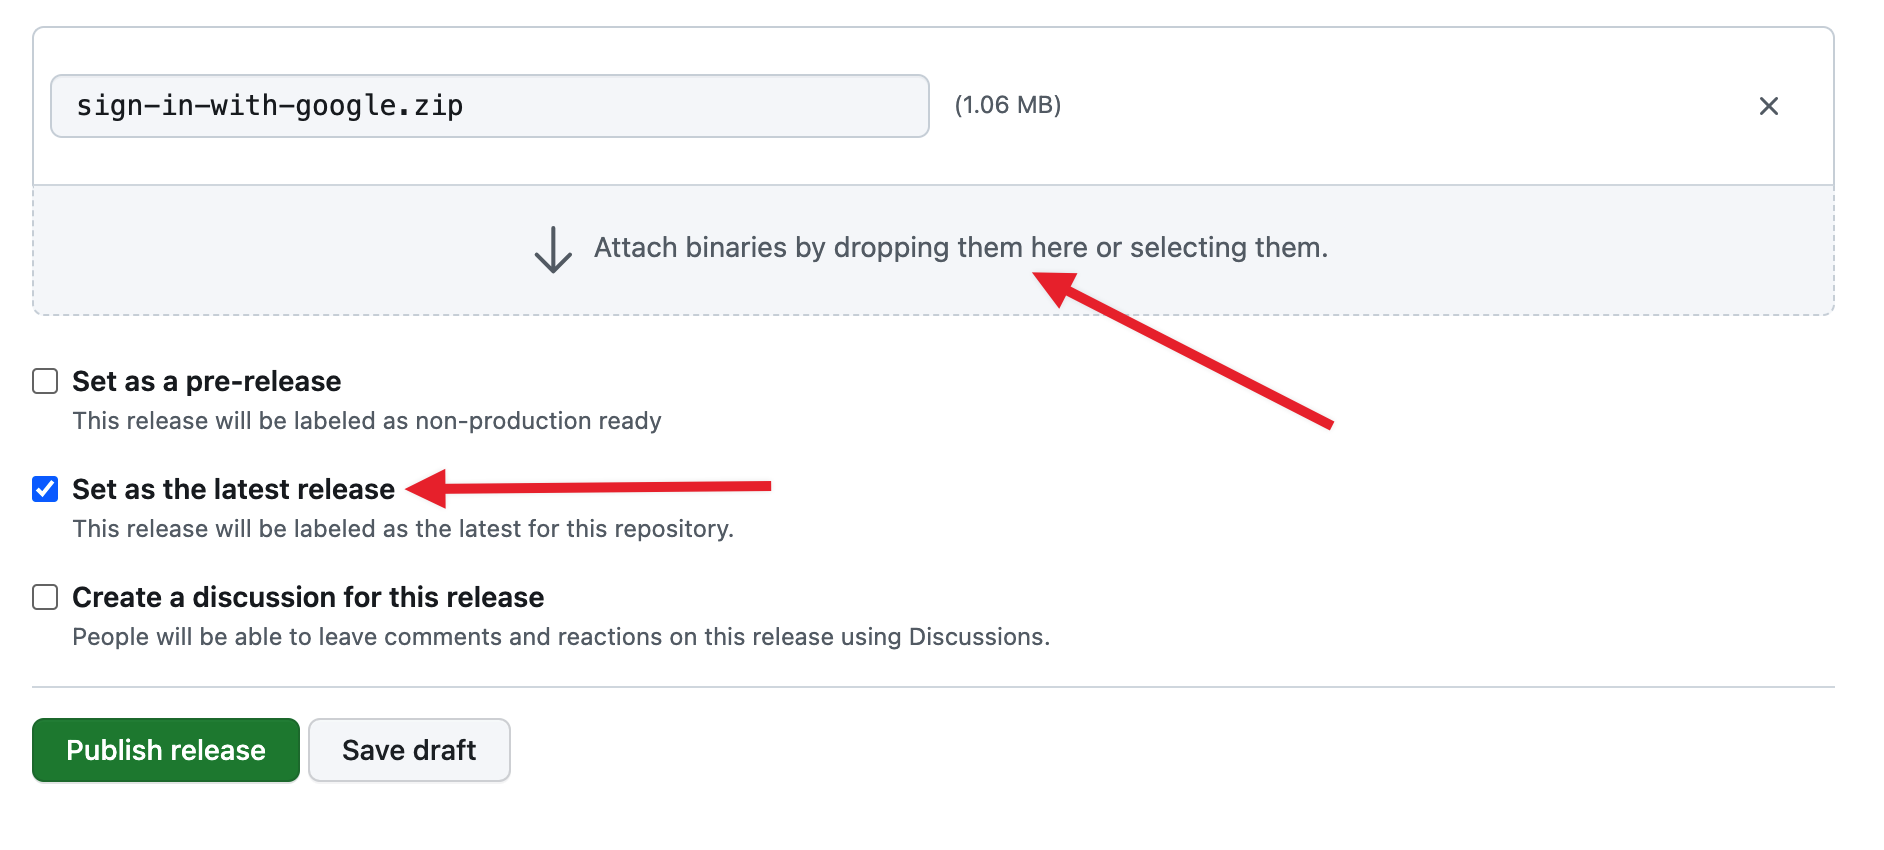The width and height of the screenshot is (1884, 850).
Task: Remove the sign-in-with-google.zip attachment
Action: pos(1768,106)
